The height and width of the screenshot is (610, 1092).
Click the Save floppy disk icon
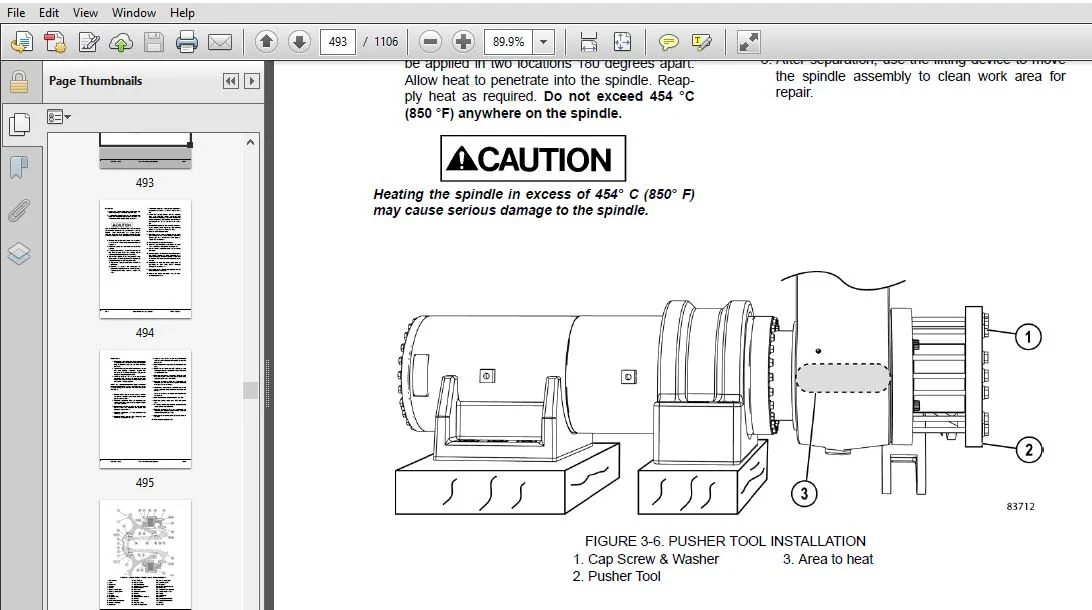(x=154, y=42)
